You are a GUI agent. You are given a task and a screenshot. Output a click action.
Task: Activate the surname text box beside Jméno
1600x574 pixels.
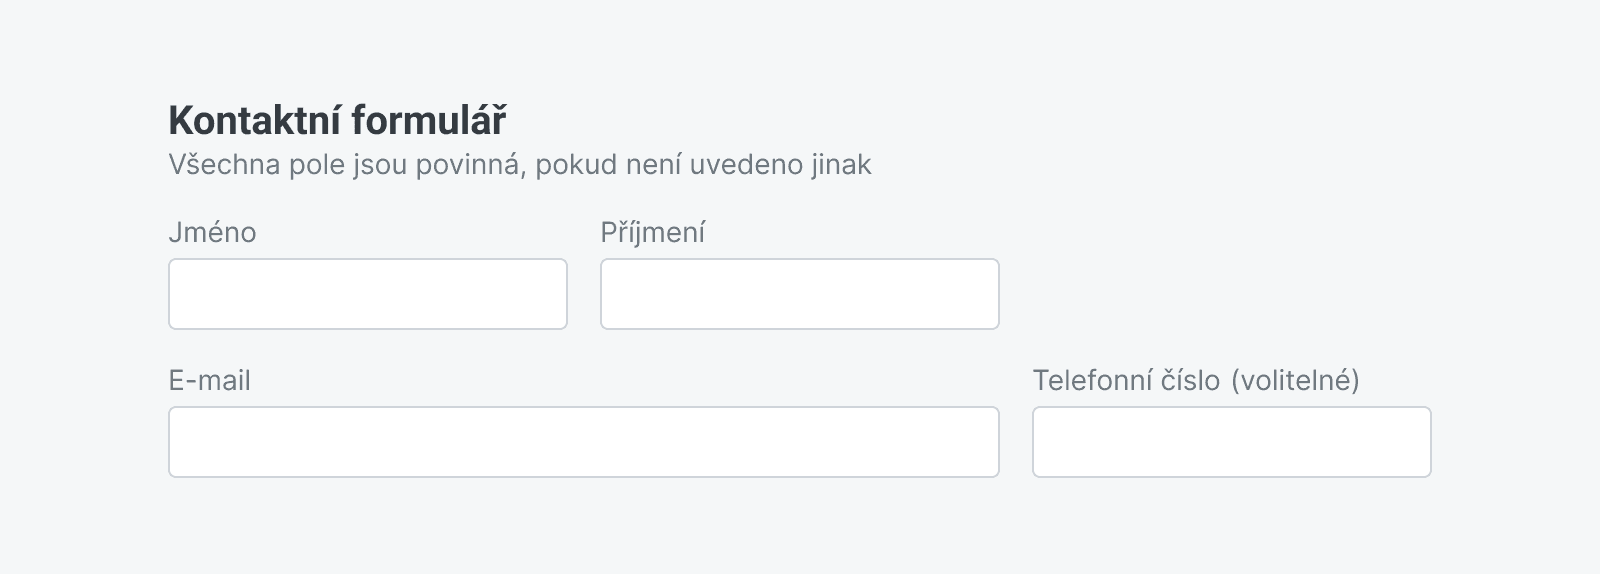pyautogui.click(x=799, y=294)
